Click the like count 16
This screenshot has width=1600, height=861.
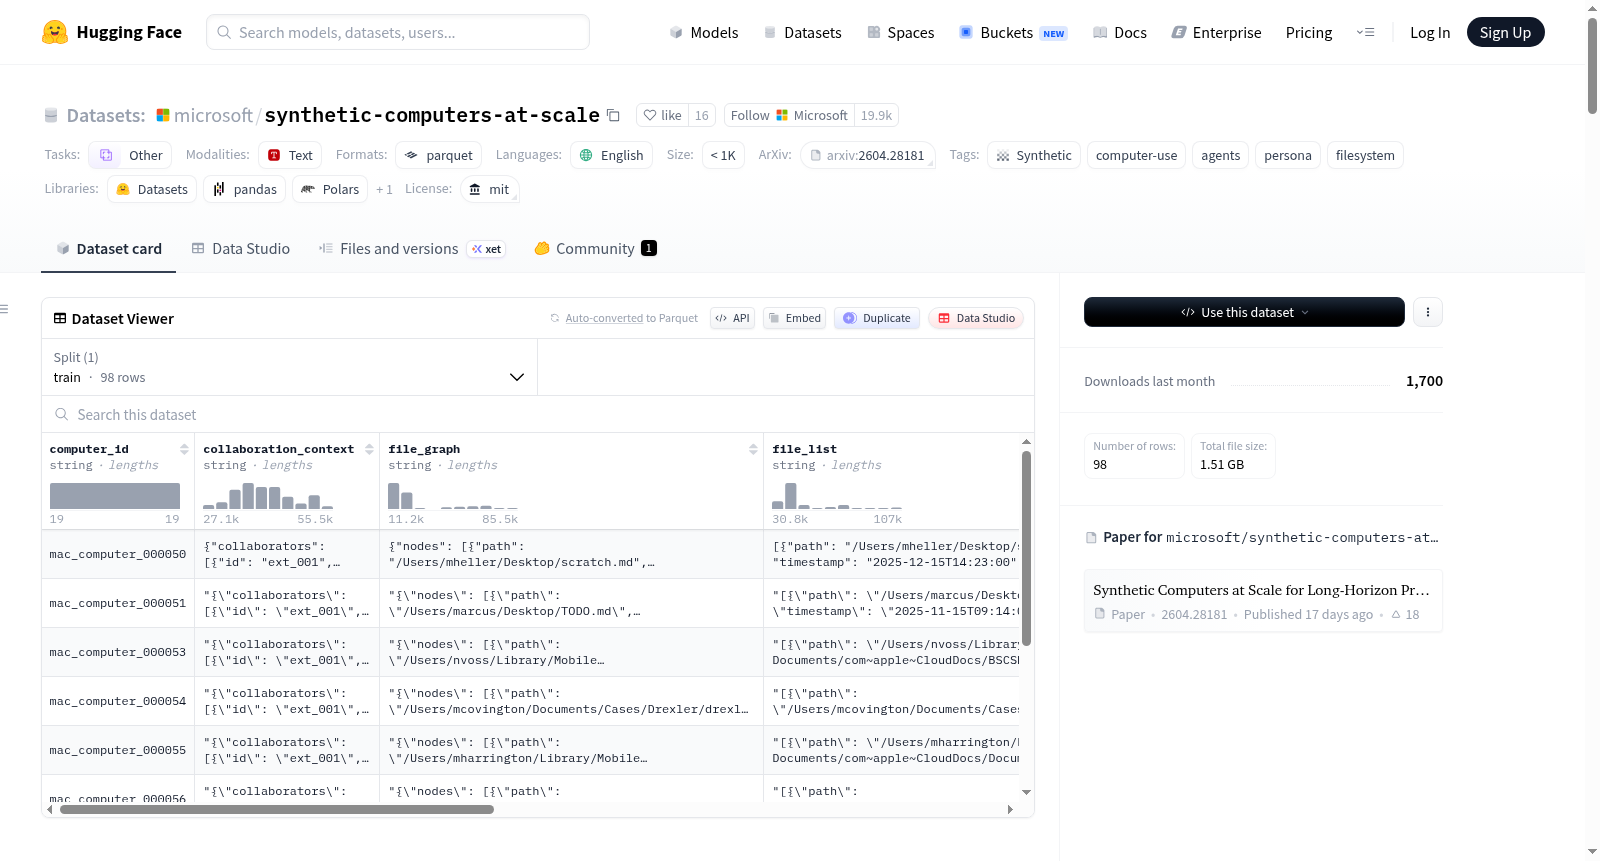click(702, 115)
